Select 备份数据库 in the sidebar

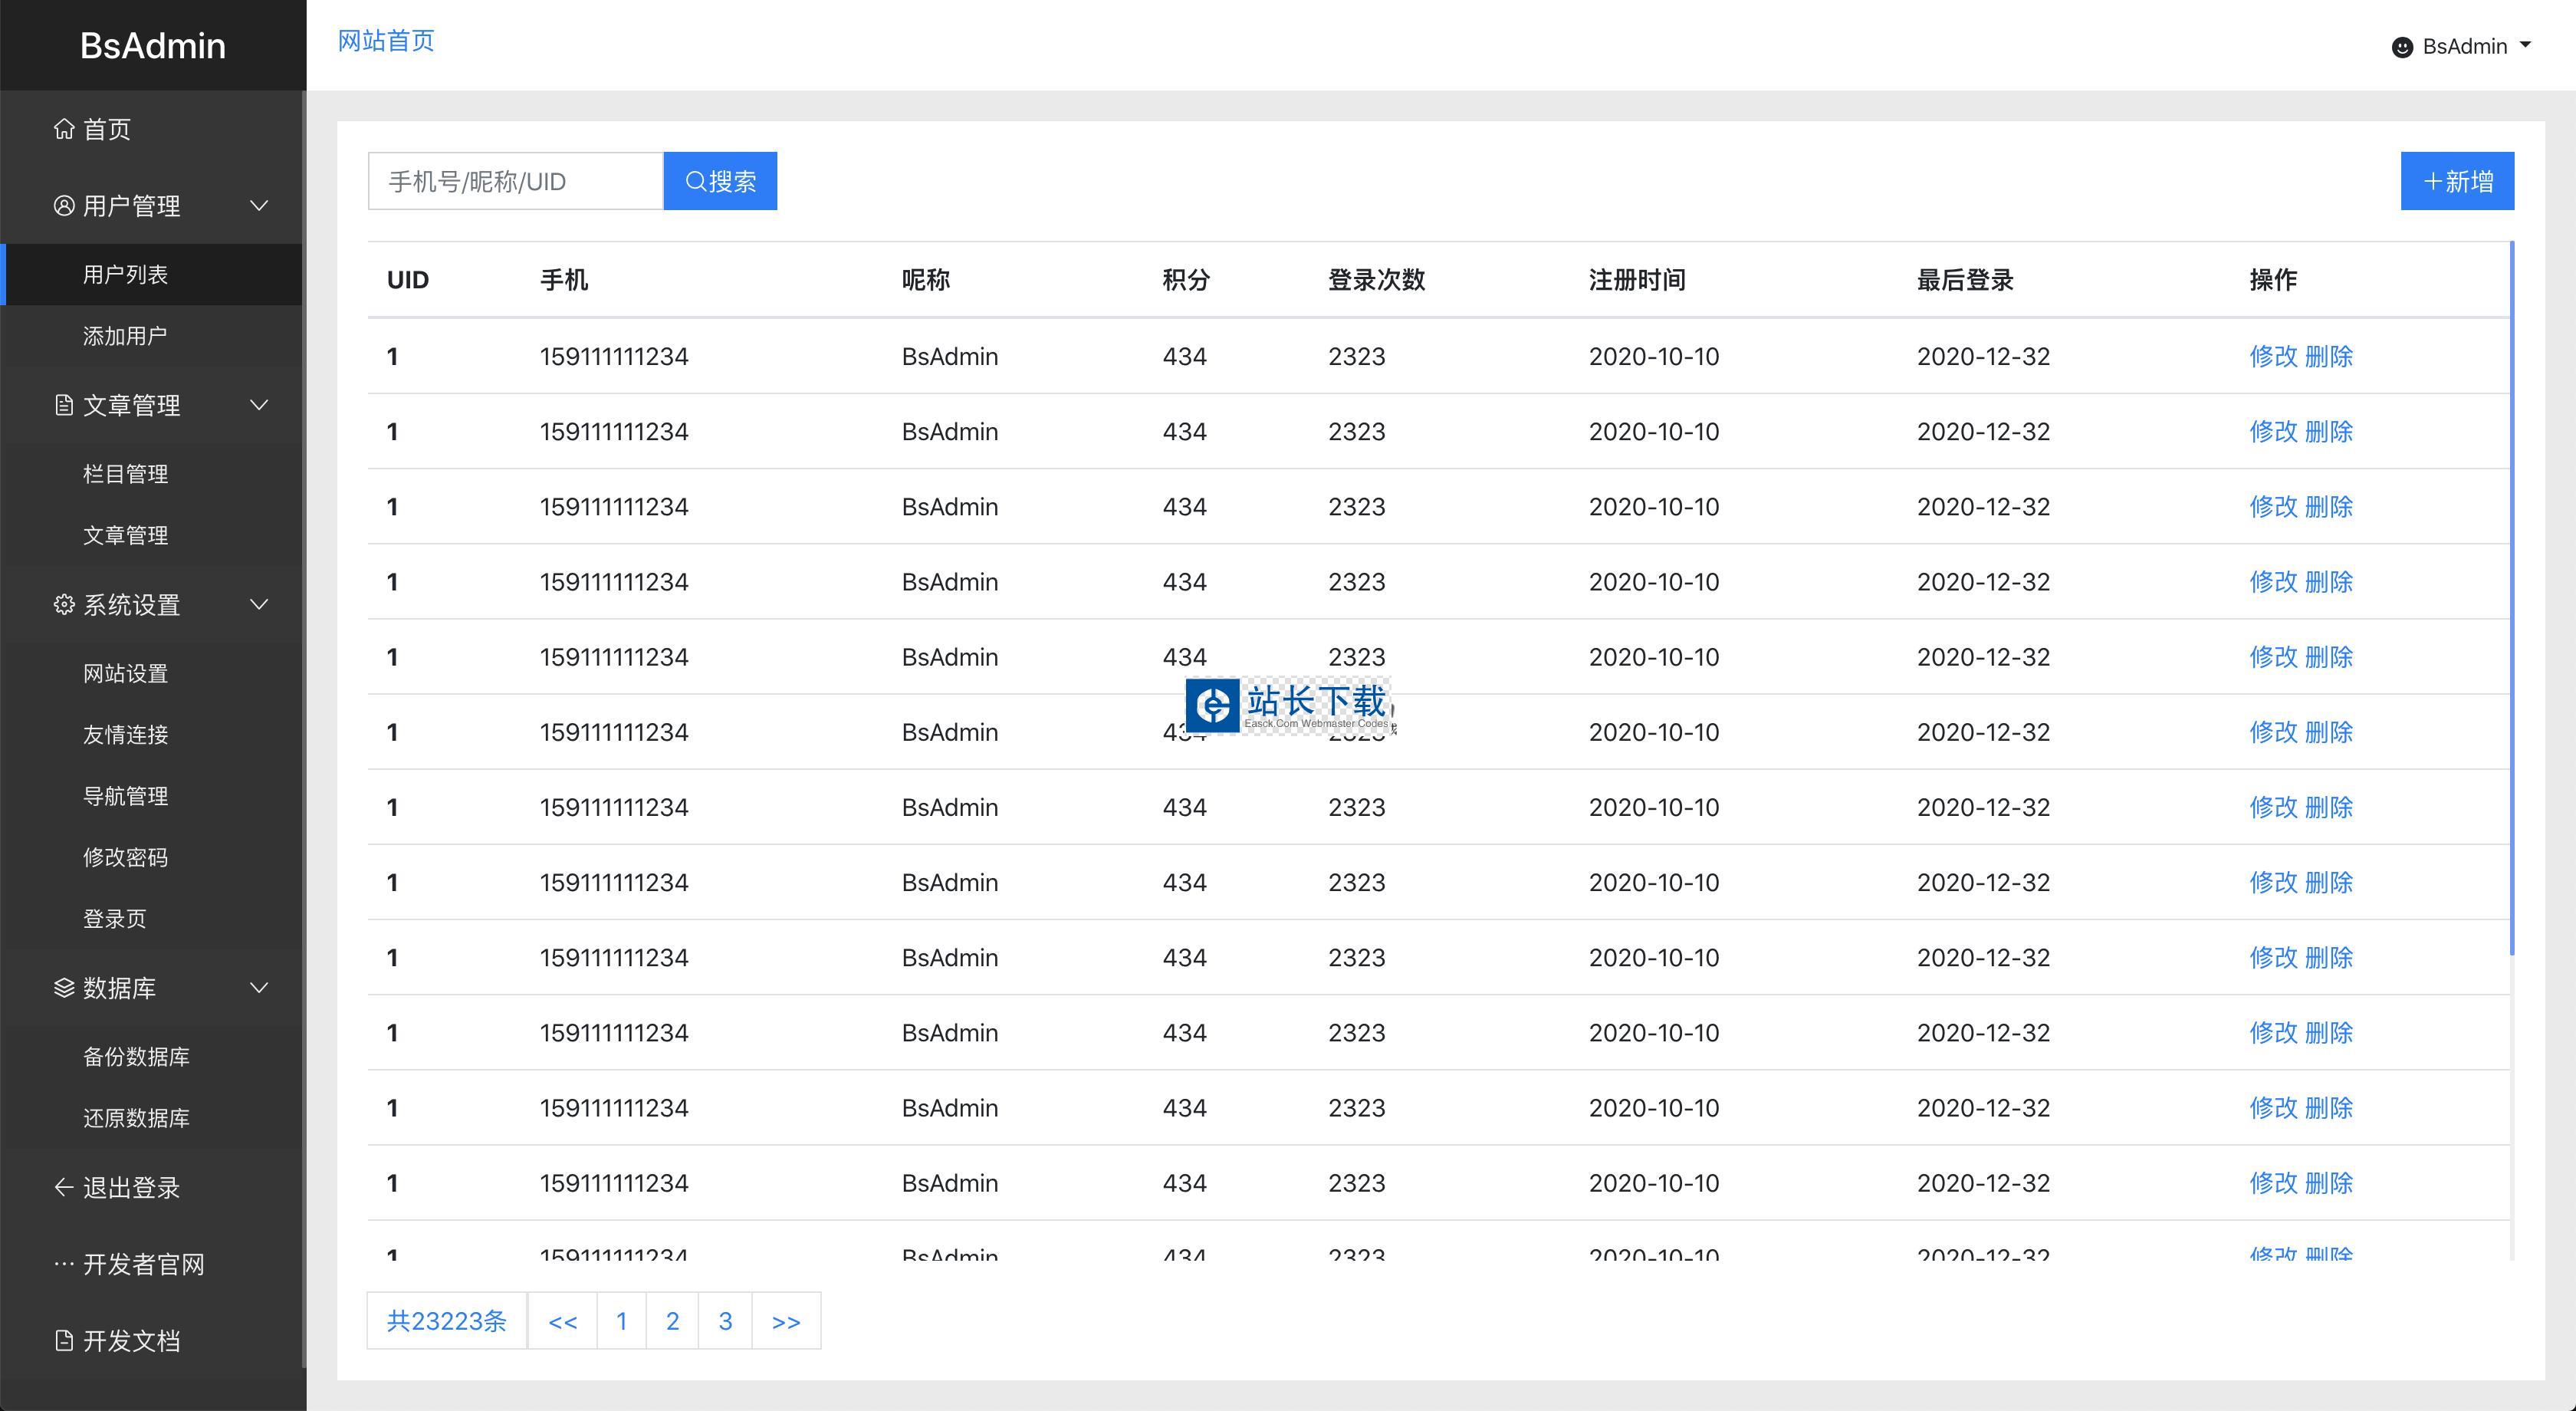pos(136,1057)
